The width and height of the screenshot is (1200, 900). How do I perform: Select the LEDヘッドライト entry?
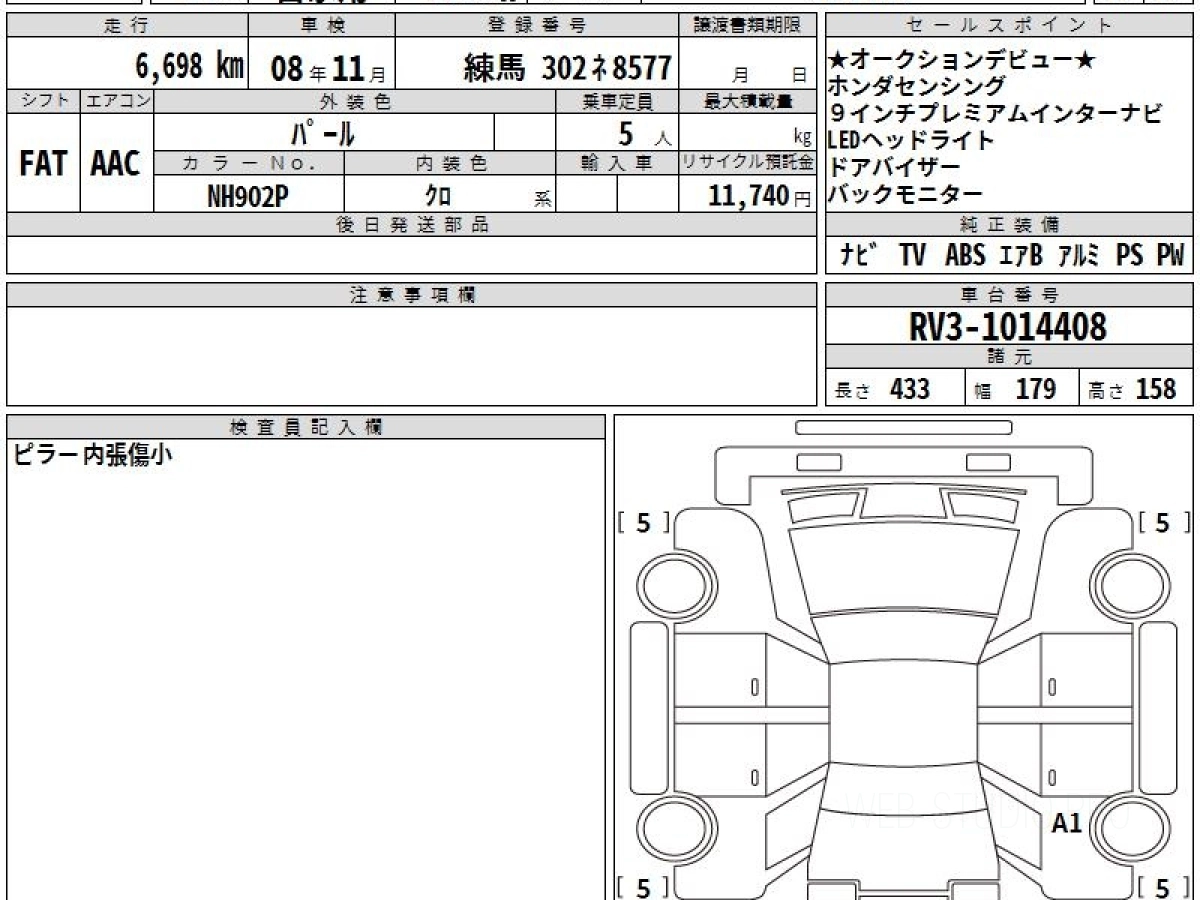911,141
